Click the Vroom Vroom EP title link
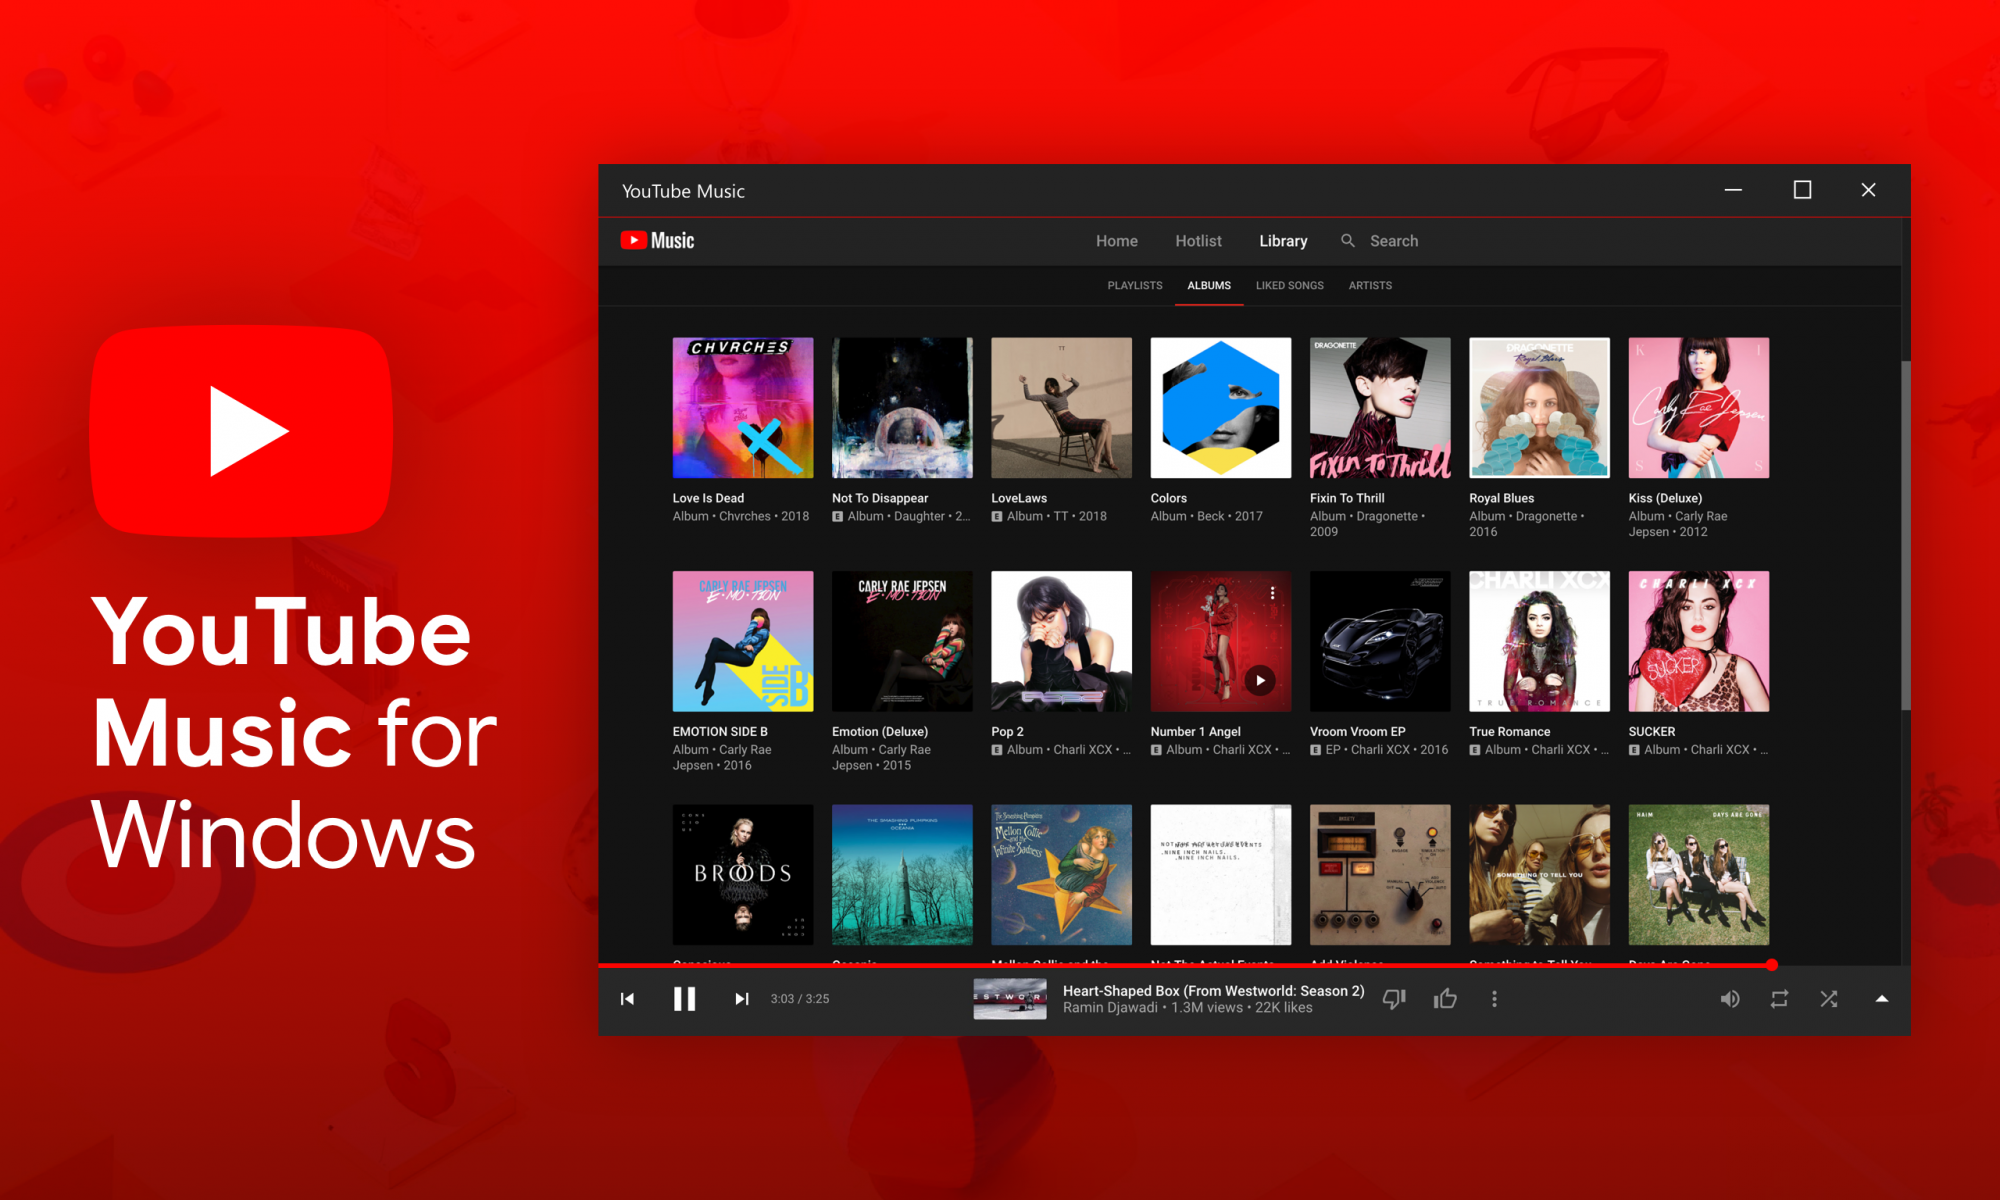Screen dimensions: 2000x1200 click(1357, 732)
